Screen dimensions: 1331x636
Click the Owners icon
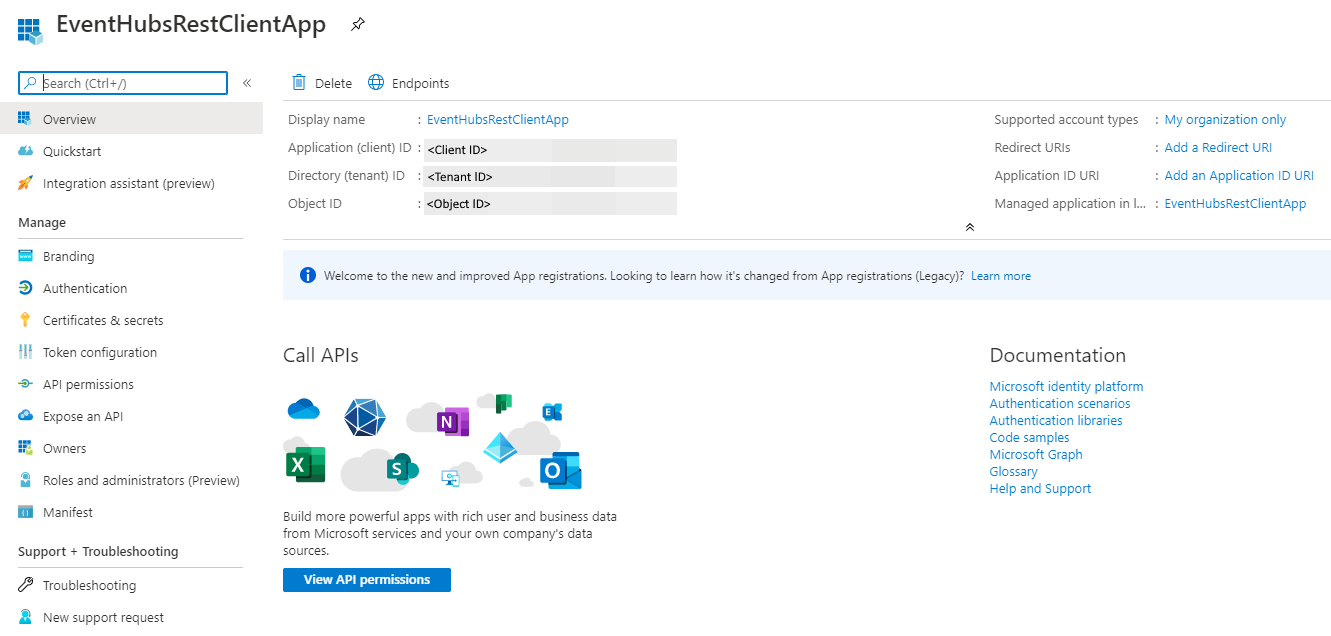point(25,448)
